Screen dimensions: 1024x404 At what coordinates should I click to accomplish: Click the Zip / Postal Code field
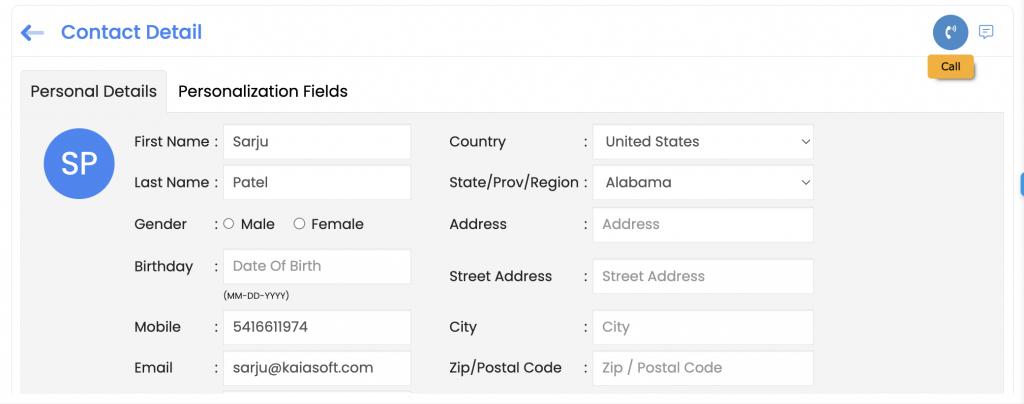click(x=703, y=368)
